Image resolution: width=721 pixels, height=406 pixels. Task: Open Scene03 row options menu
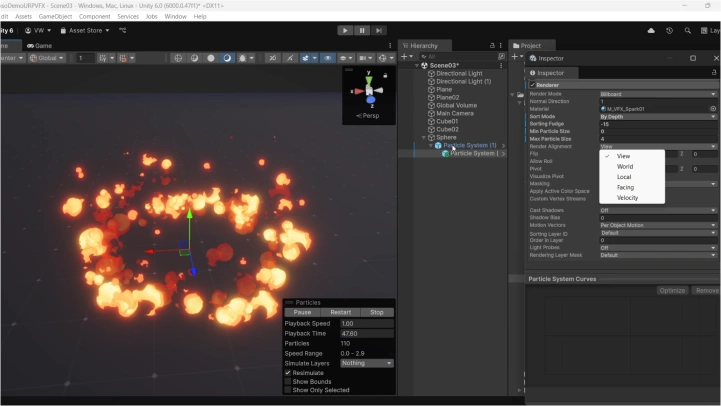pos(501,65)
